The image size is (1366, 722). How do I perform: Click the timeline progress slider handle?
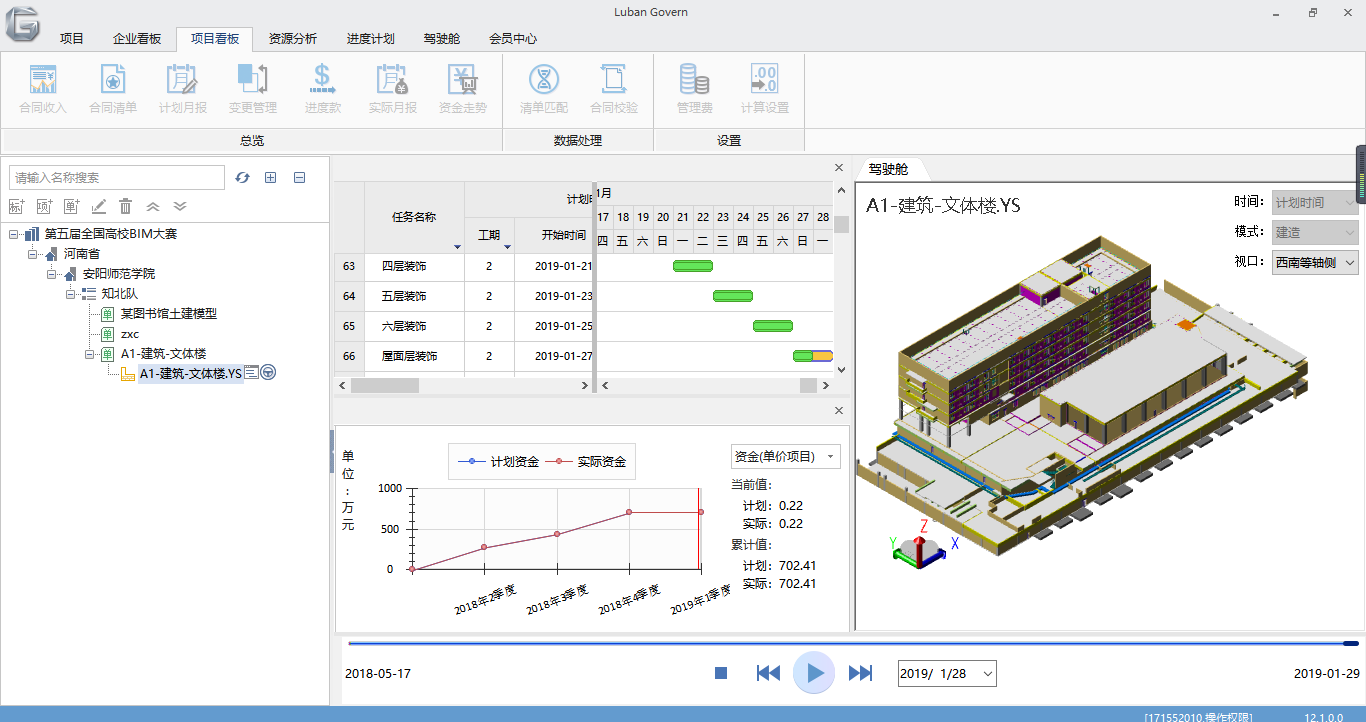(x=1351, y=643)
